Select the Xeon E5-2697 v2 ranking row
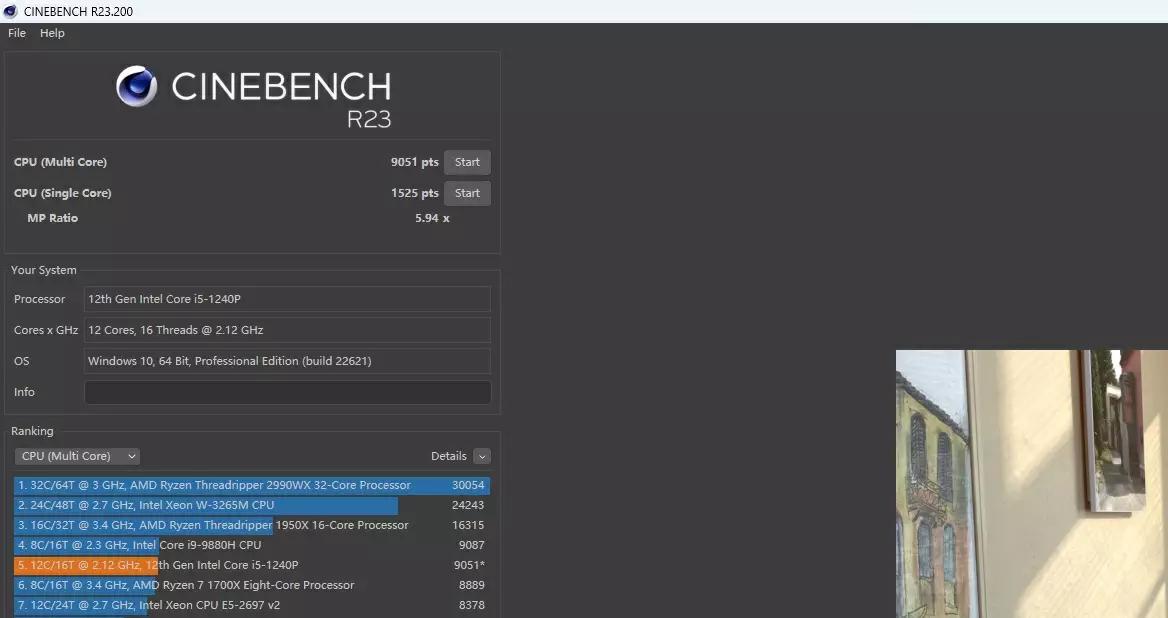This screenshot has height=618, width=1168. 252,605
